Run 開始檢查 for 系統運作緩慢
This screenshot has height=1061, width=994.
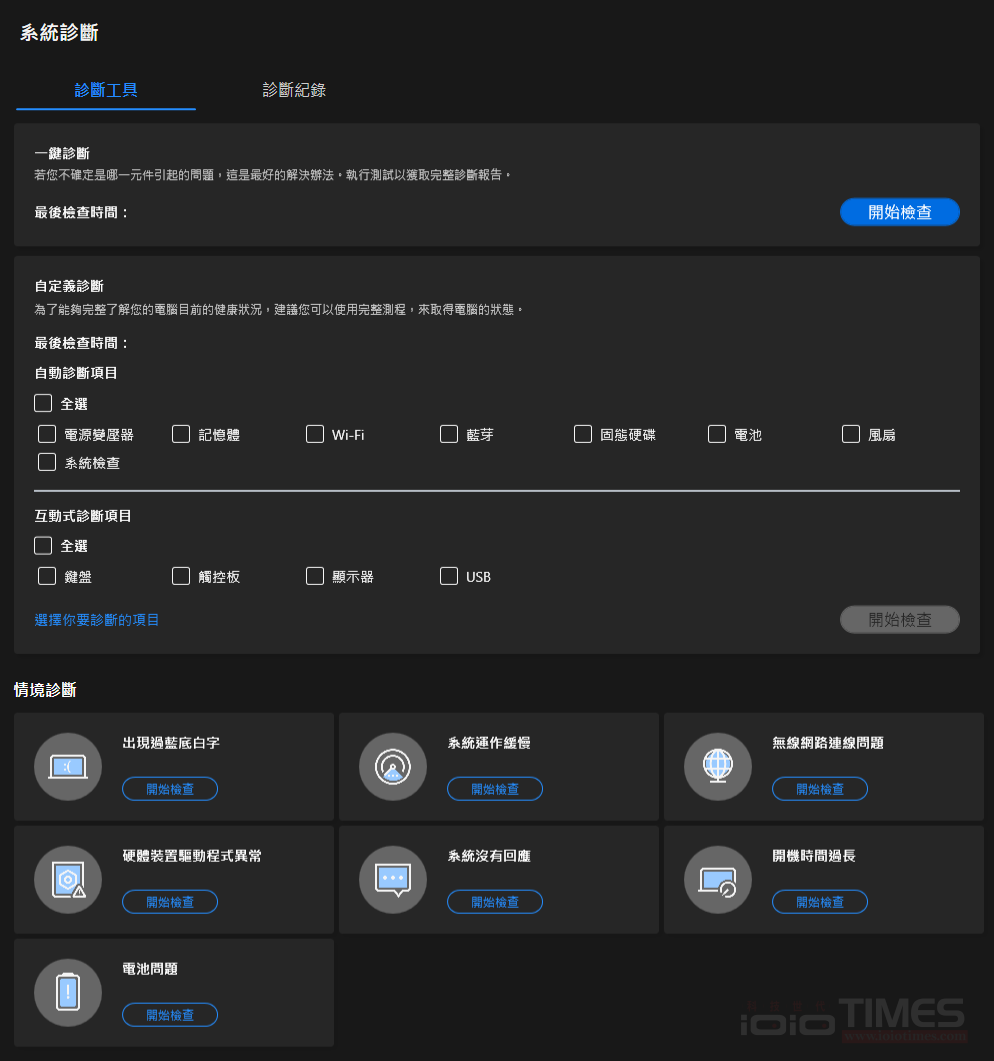494,789
